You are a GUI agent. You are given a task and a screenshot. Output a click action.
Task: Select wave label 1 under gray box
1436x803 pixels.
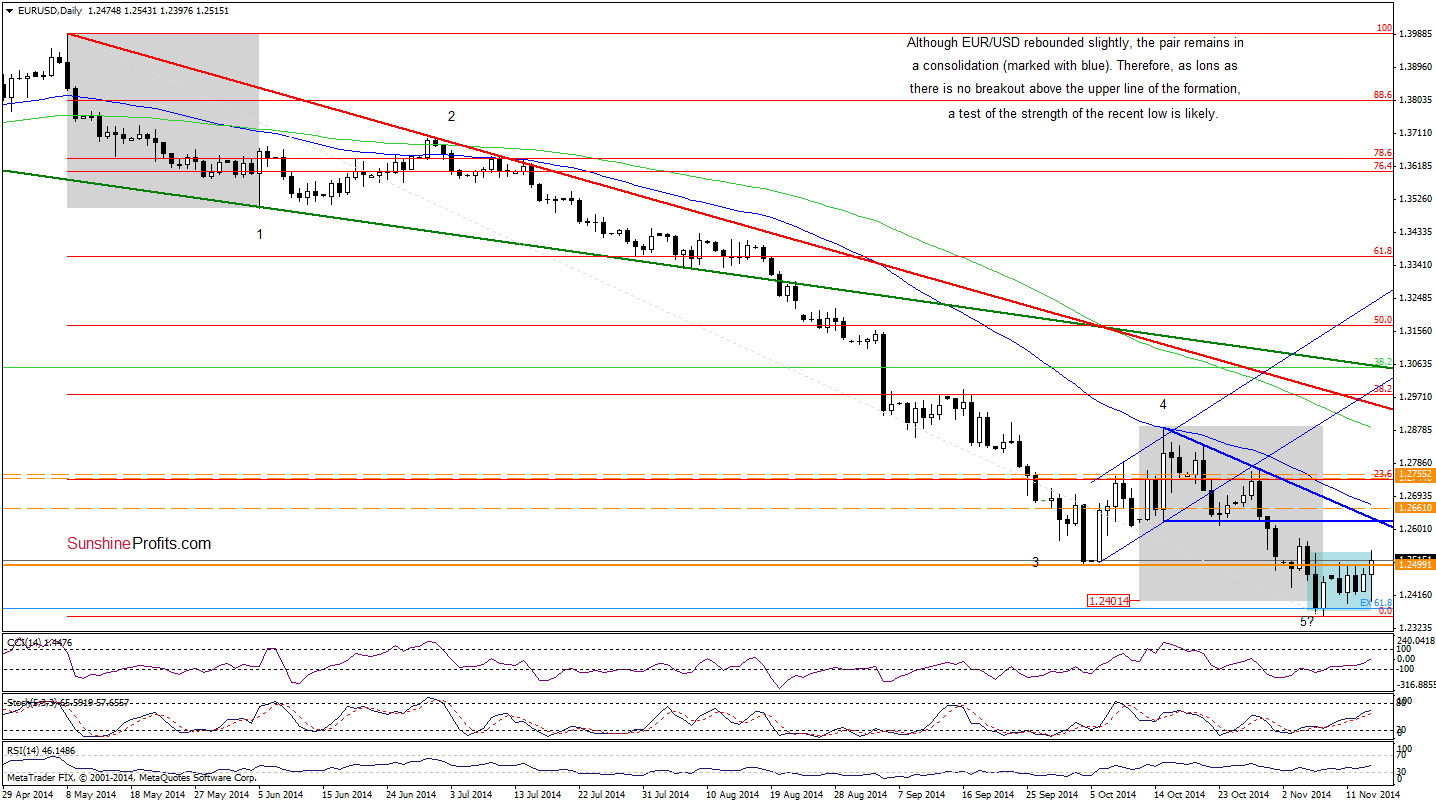(259, 234)
